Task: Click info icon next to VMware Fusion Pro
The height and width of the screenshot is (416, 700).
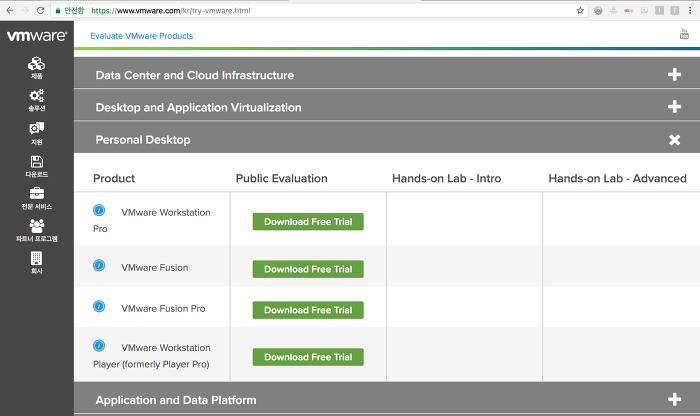Action: point(99,306)
